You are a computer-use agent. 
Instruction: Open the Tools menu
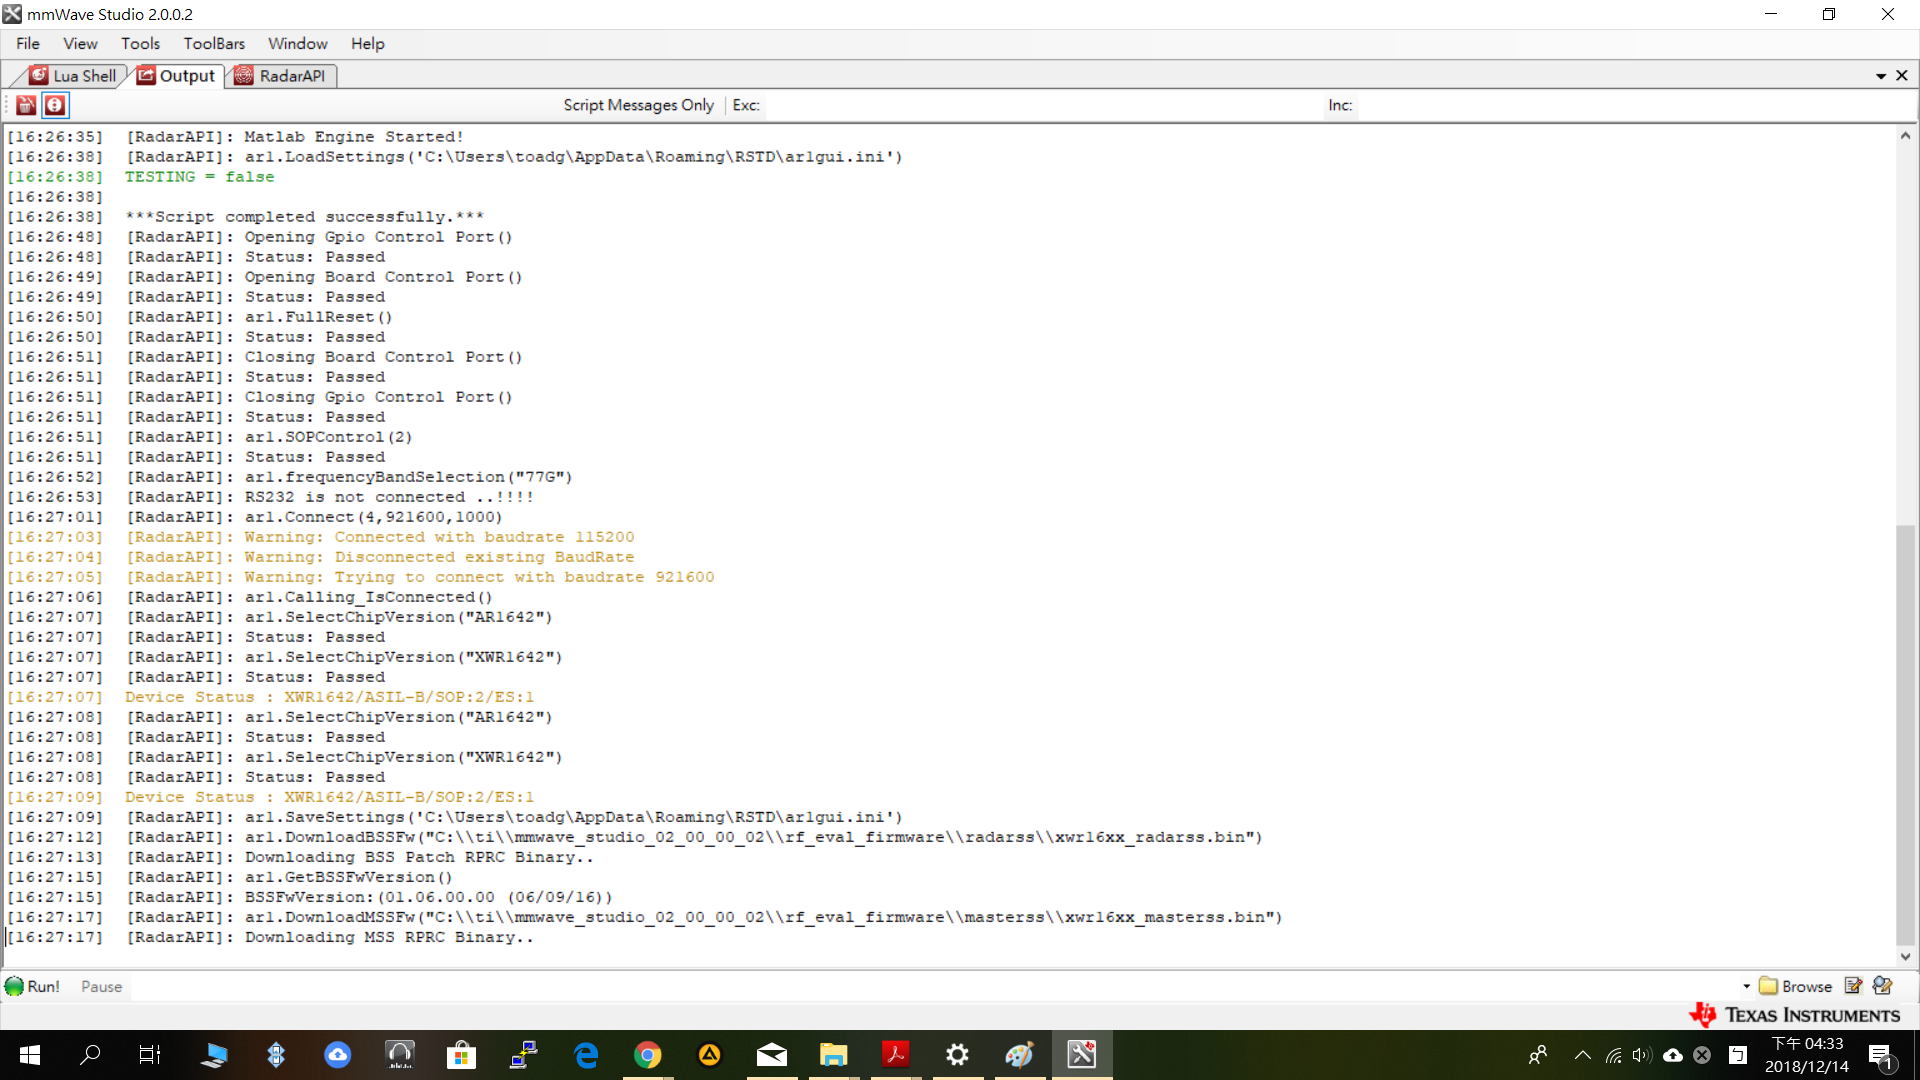coord(140,44)
